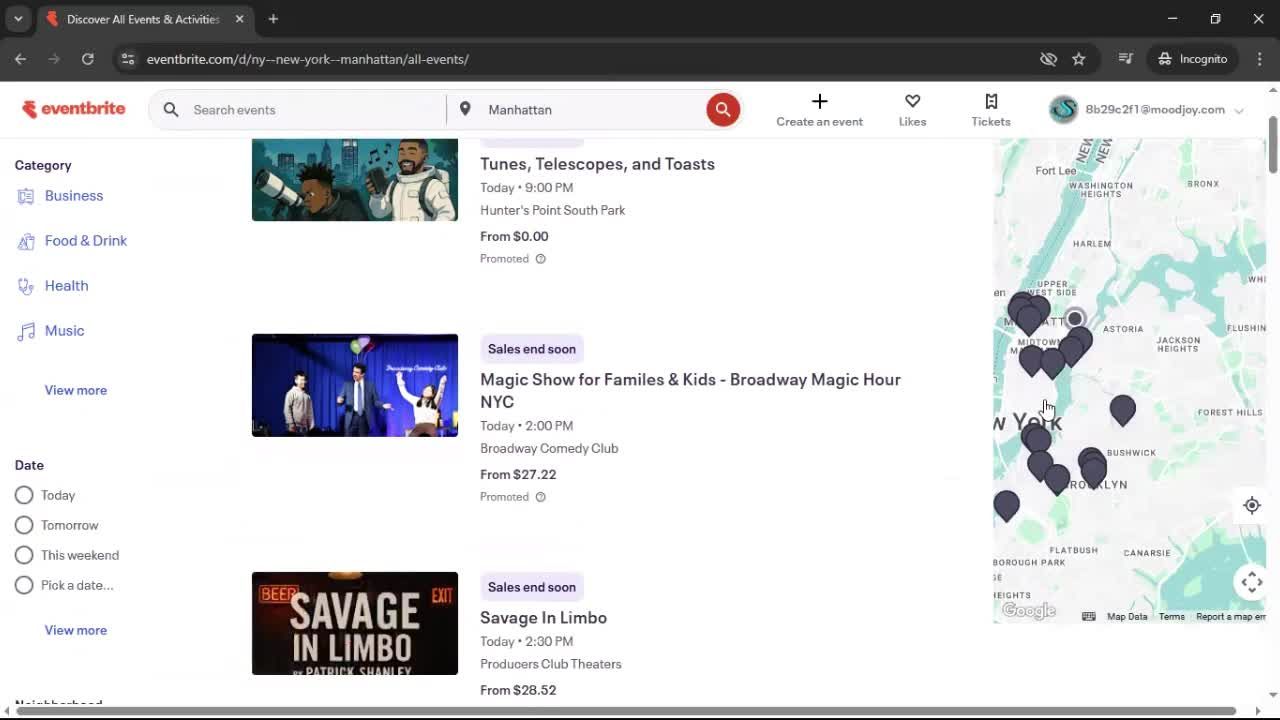Screen dimensions: 1280x720
Task: Open the Music category link
Action: point(64,331)
